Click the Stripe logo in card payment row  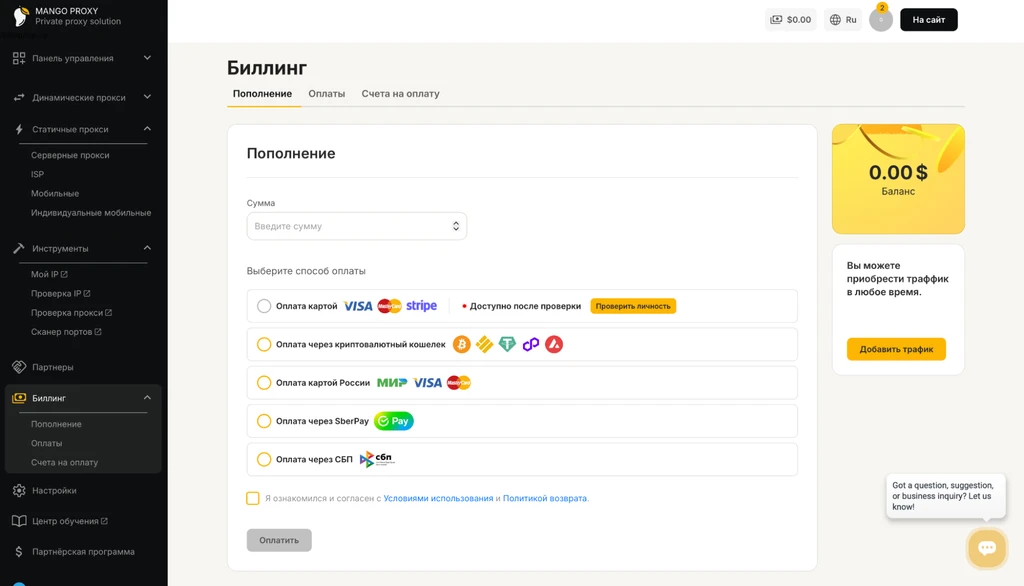421,306
